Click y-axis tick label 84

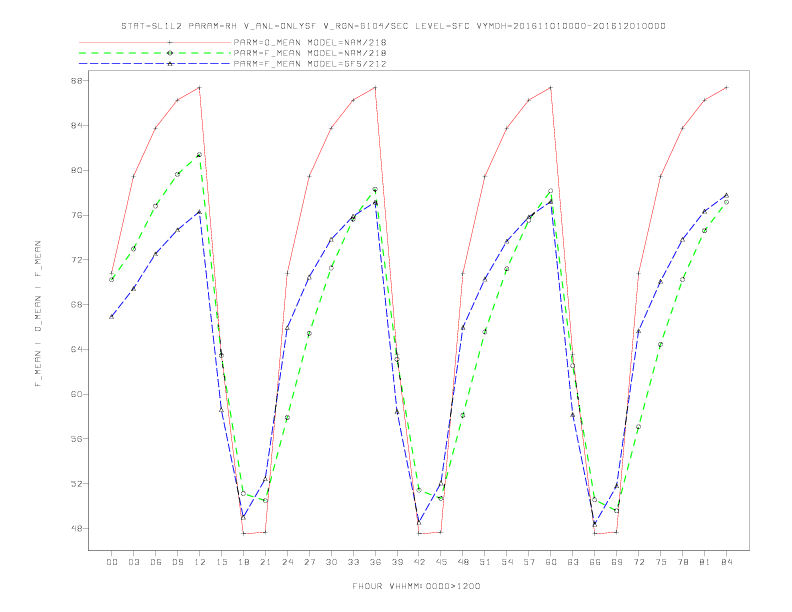[x=78, y=126]
